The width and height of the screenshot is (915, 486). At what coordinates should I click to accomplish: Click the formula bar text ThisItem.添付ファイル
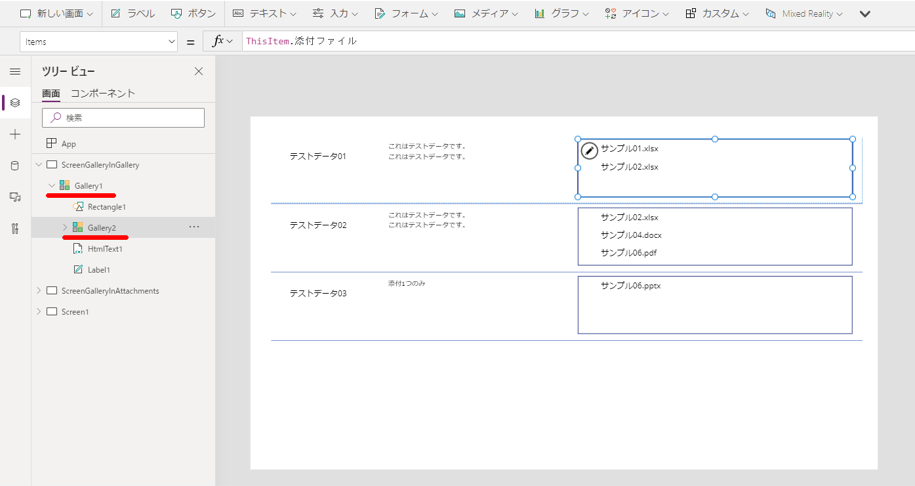pyautogui.click(x=301, y=41)
